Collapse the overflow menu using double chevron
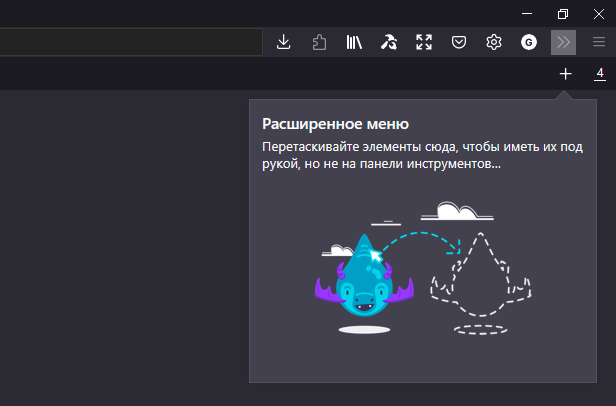The image size is (616, 406). tap(563, 42)
